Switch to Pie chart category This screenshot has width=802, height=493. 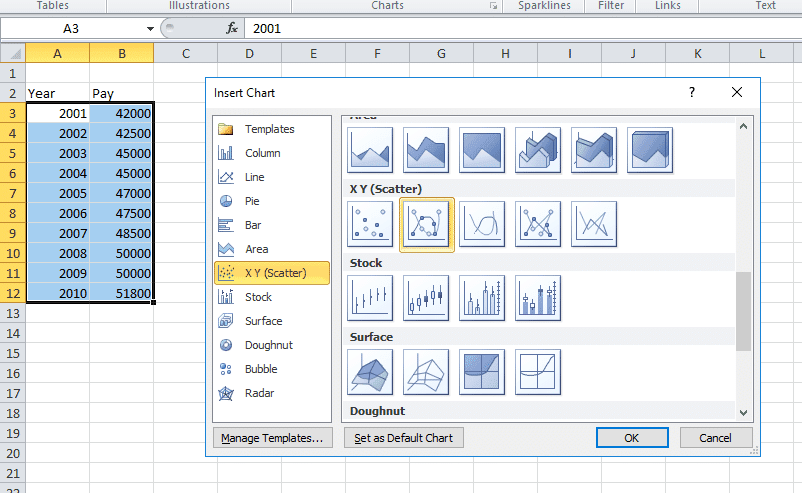click(252, 201)
